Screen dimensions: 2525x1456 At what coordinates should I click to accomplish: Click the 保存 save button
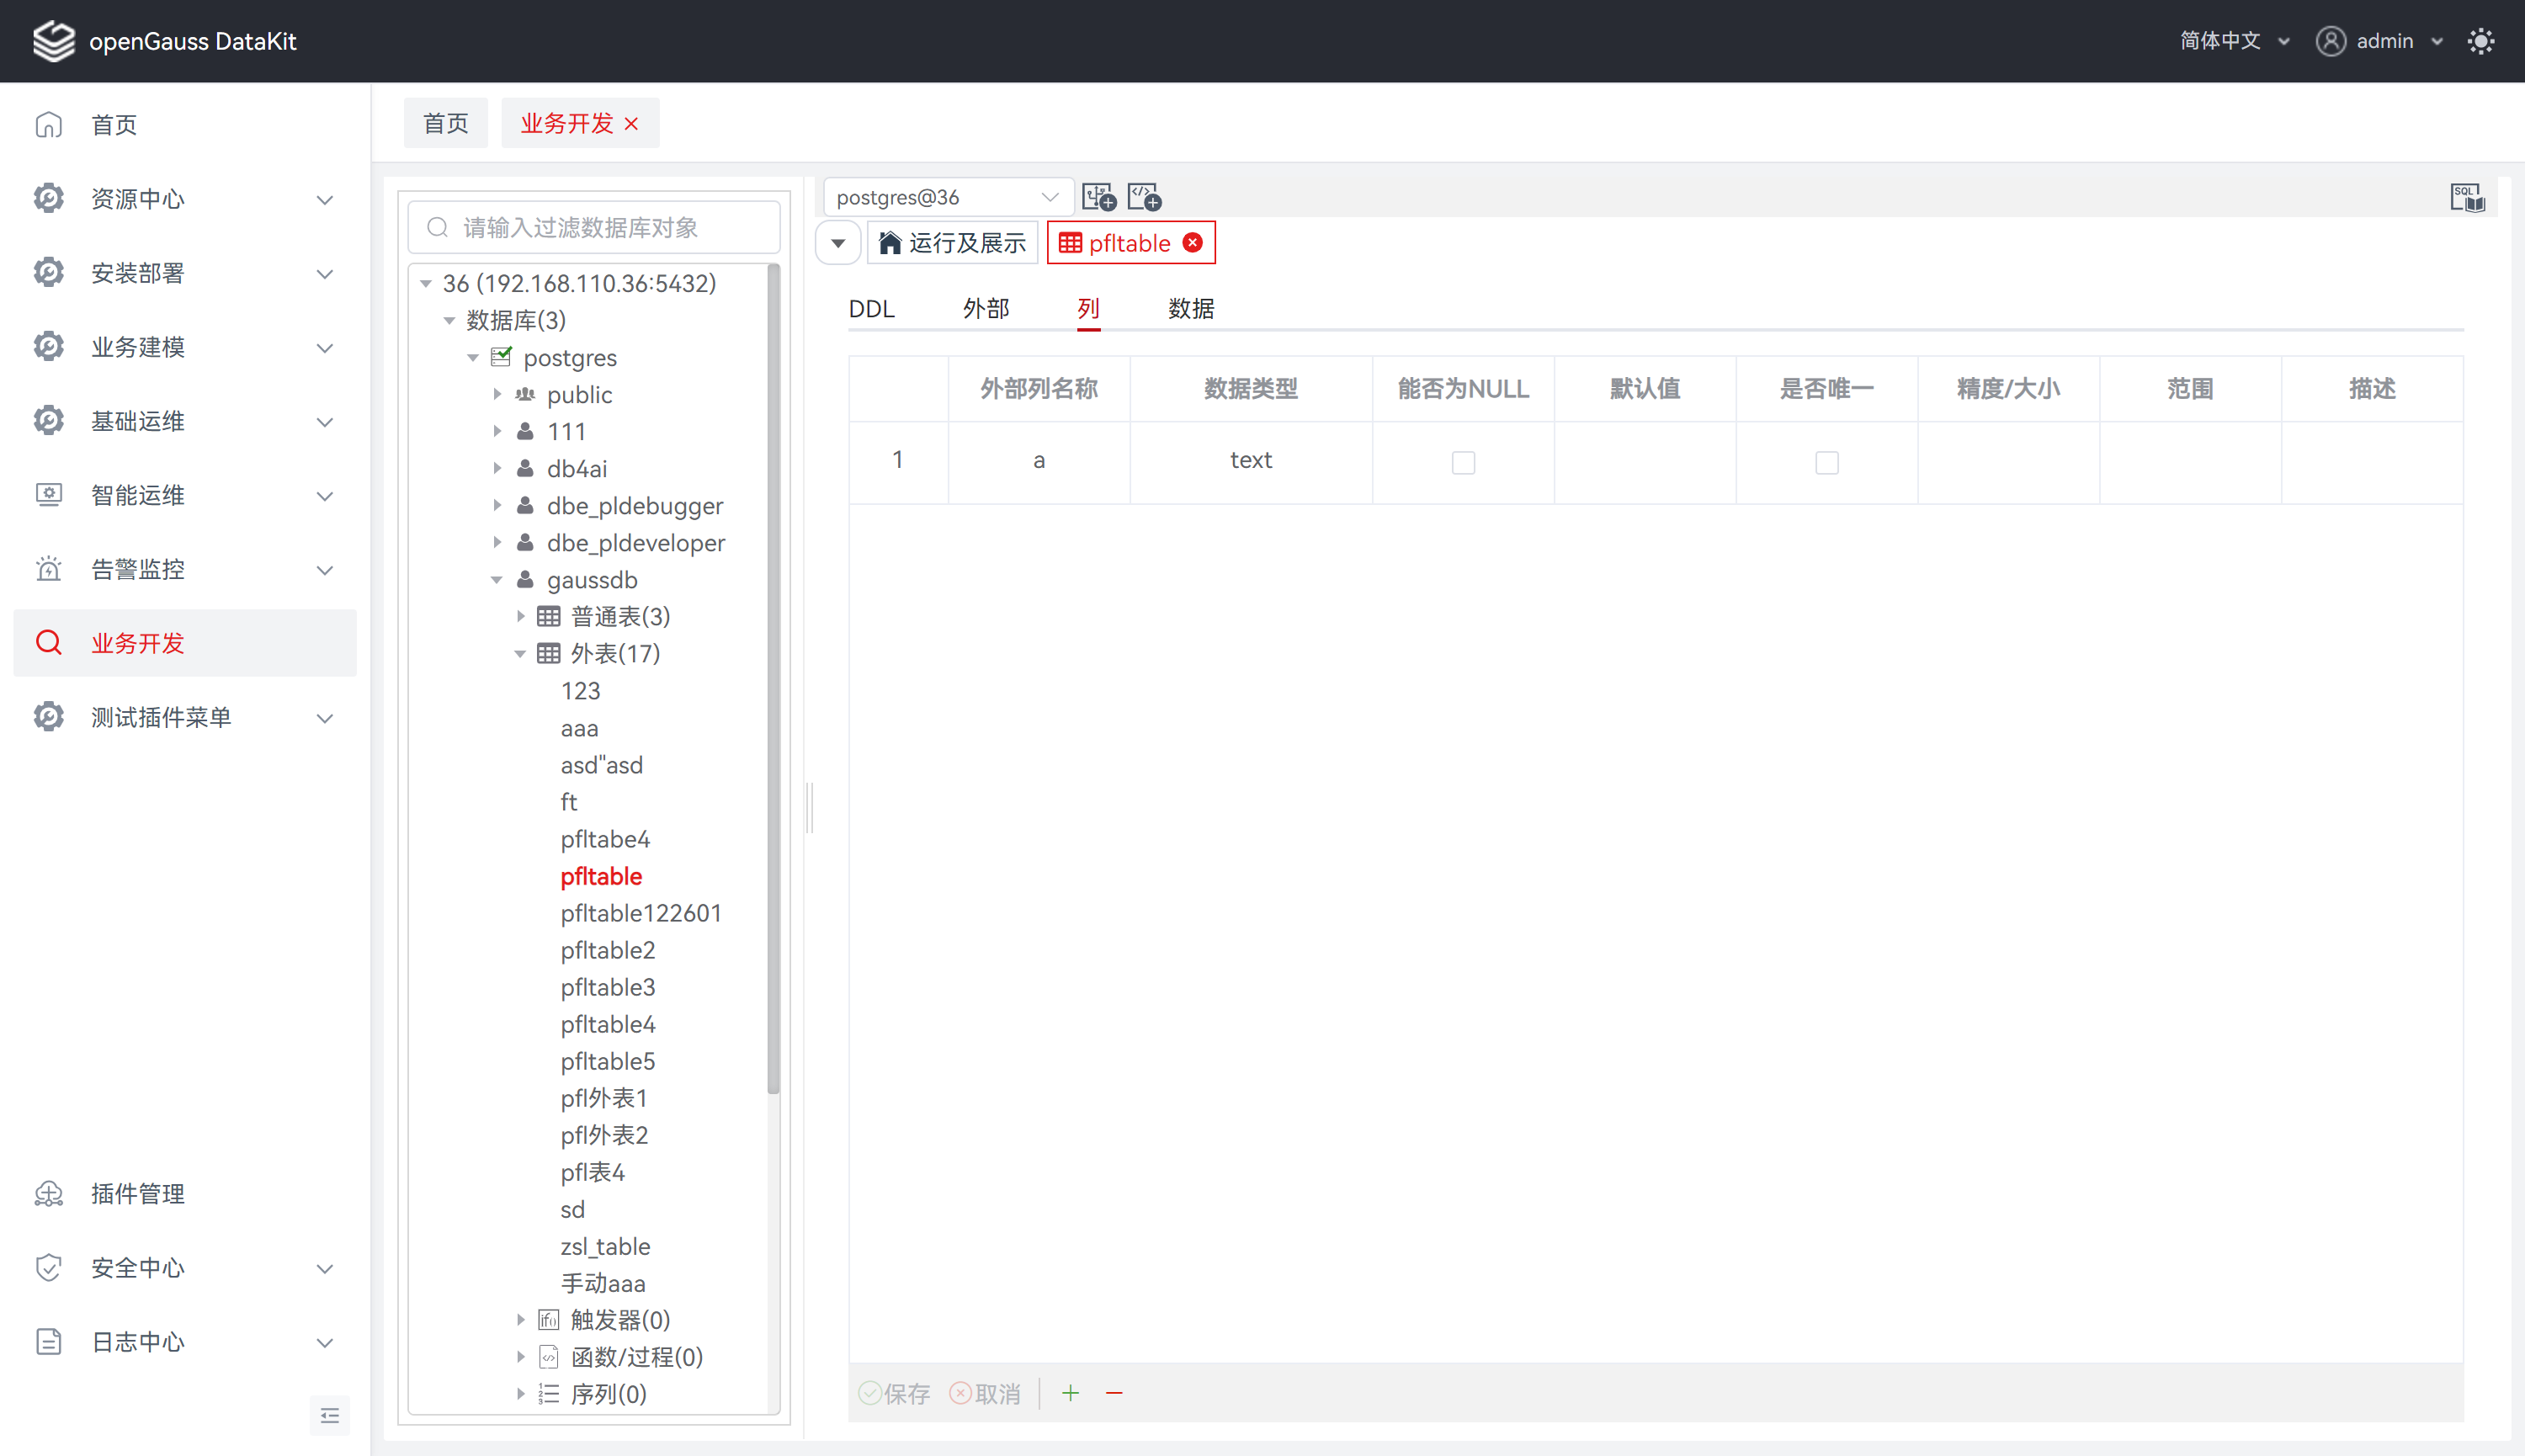point(895,1393)
